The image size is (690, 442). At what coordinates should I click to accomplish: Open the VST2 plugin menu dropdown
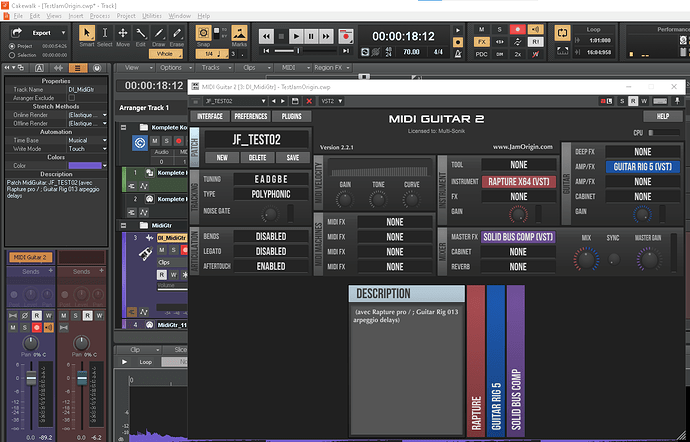pyautogui.click(x=331, y=101)
